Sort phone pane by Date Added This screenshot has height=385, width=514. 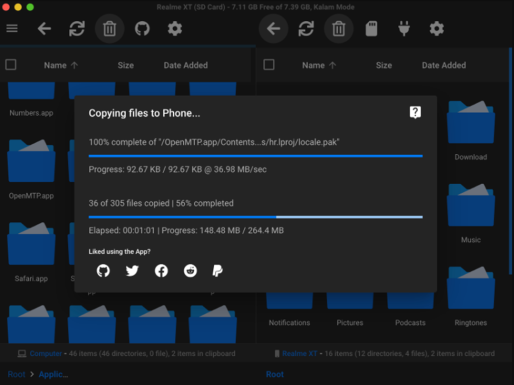[444, 65]
